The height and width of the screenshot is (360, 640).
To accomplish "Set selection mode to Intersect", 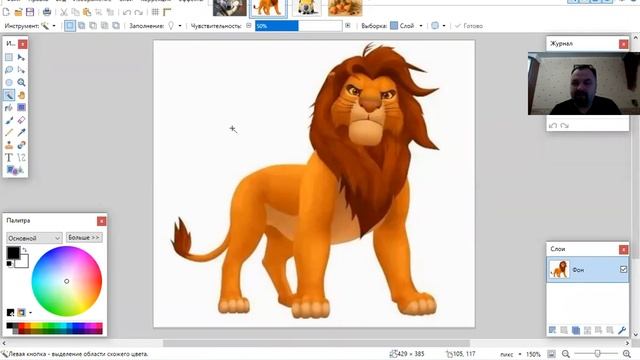I will (104, 26).
